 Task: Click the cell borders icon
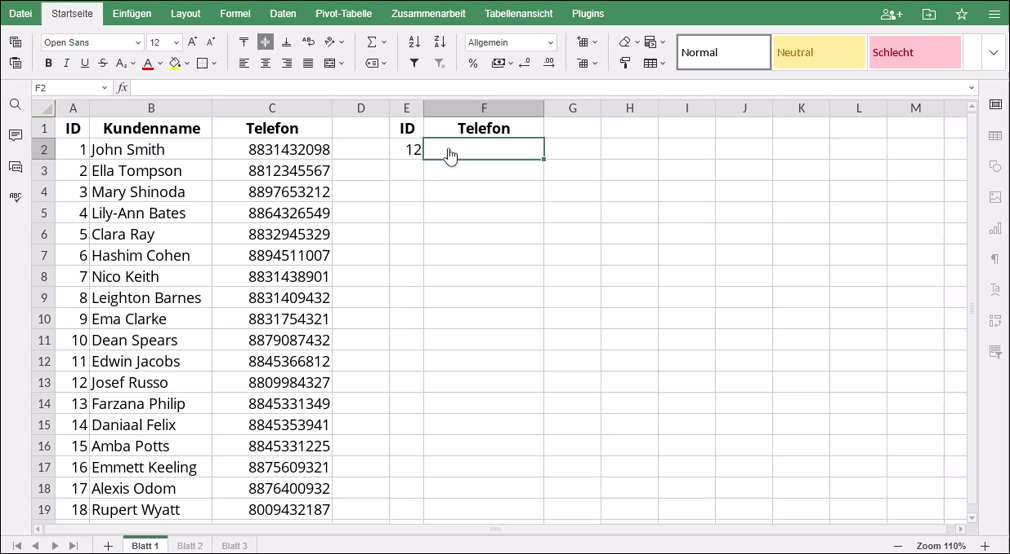202,63
